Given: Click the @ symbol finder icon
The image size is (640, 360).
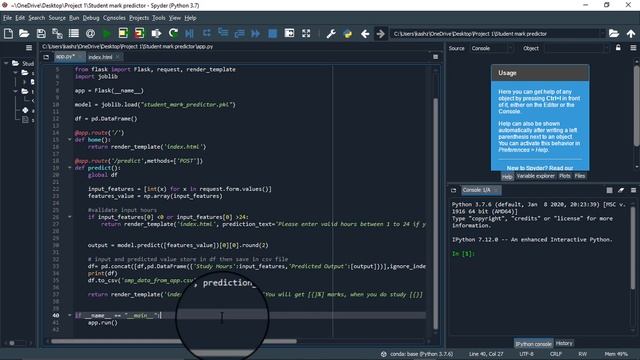Looking at the screenshot, I should tap(90, 33).
